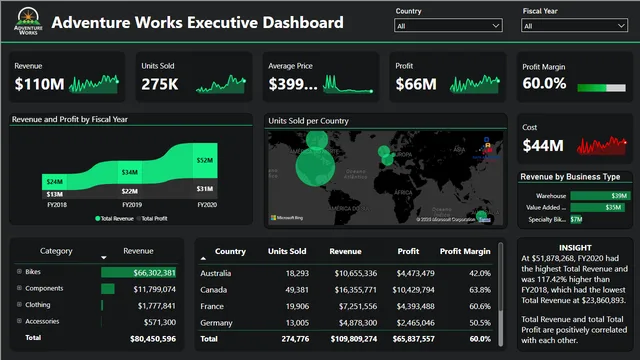Click the Canada profit margin 63.8%

pos(480,290)
